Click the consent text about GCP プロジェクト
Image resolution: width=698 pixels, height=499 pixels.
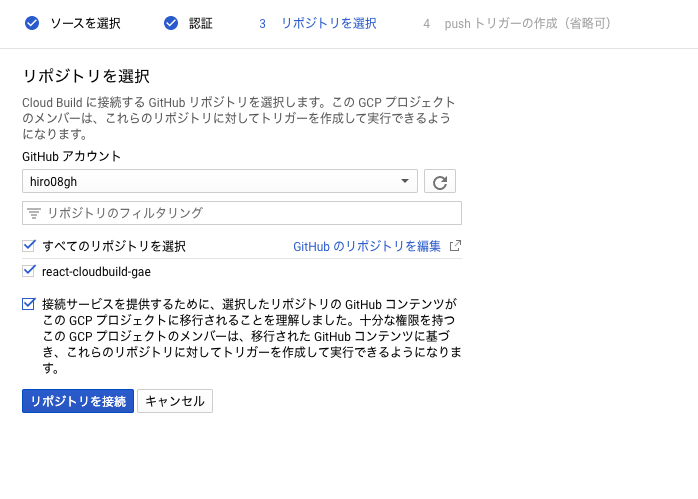252,336
